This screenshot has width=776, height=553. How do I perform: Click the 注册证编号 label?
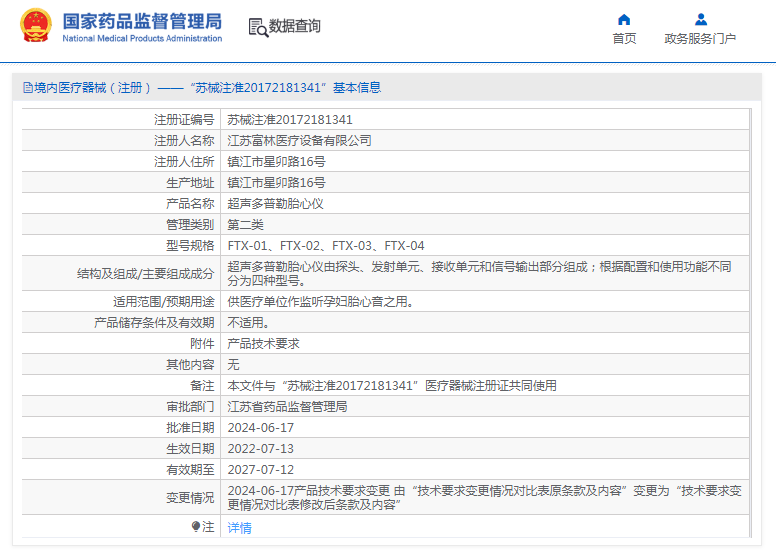(x=184, y=120)
